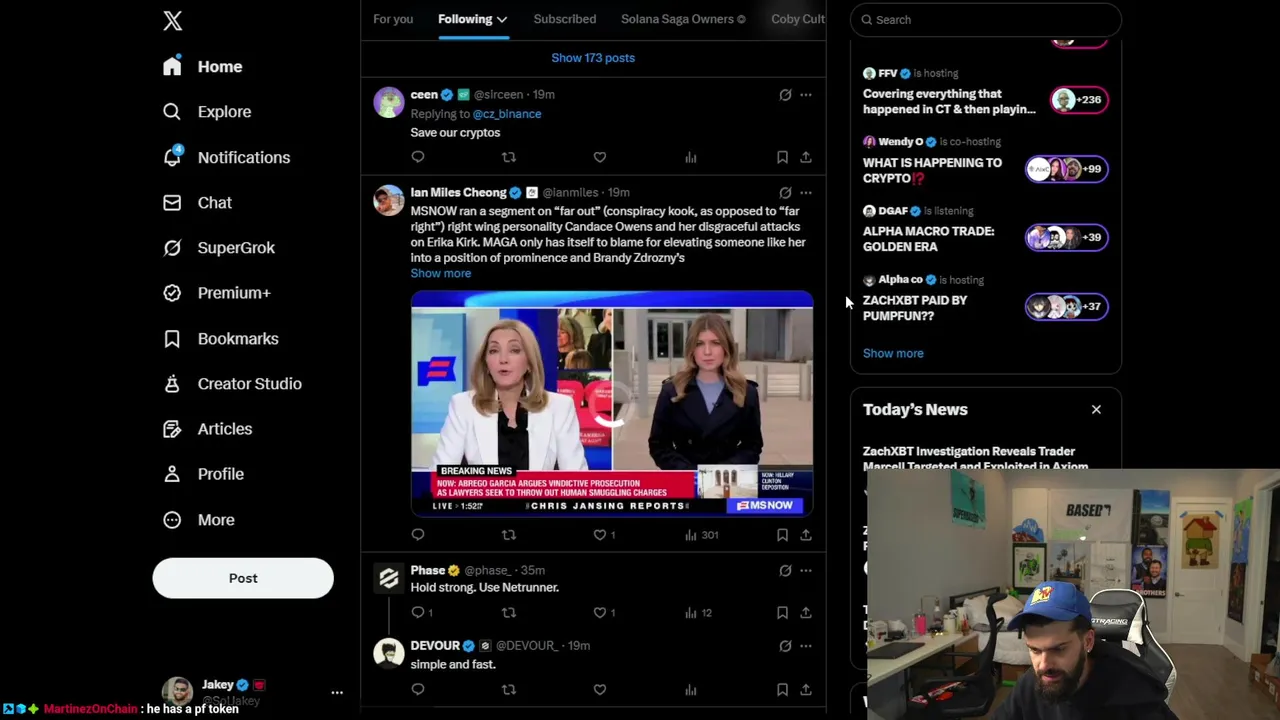1280x720 pixels.
Task: Repost DEVOUR's post
Action: pos(509,689)
